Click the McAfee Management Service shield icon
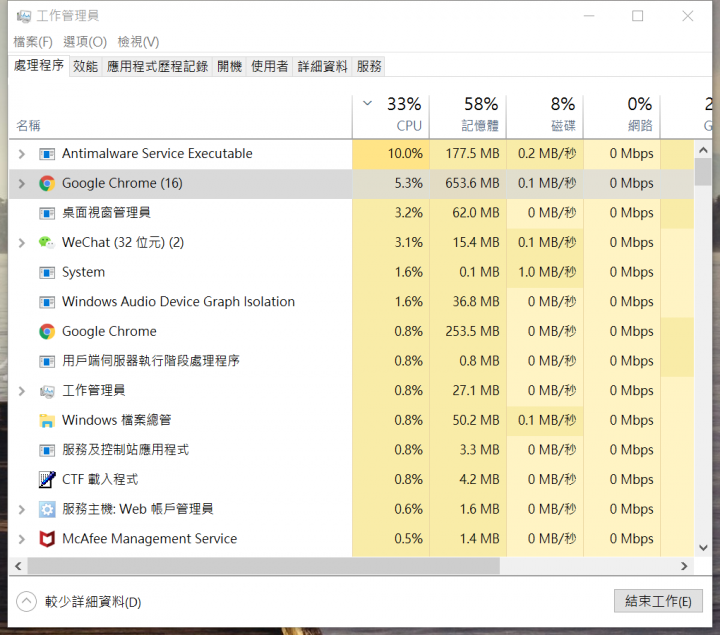 (47, 539)
